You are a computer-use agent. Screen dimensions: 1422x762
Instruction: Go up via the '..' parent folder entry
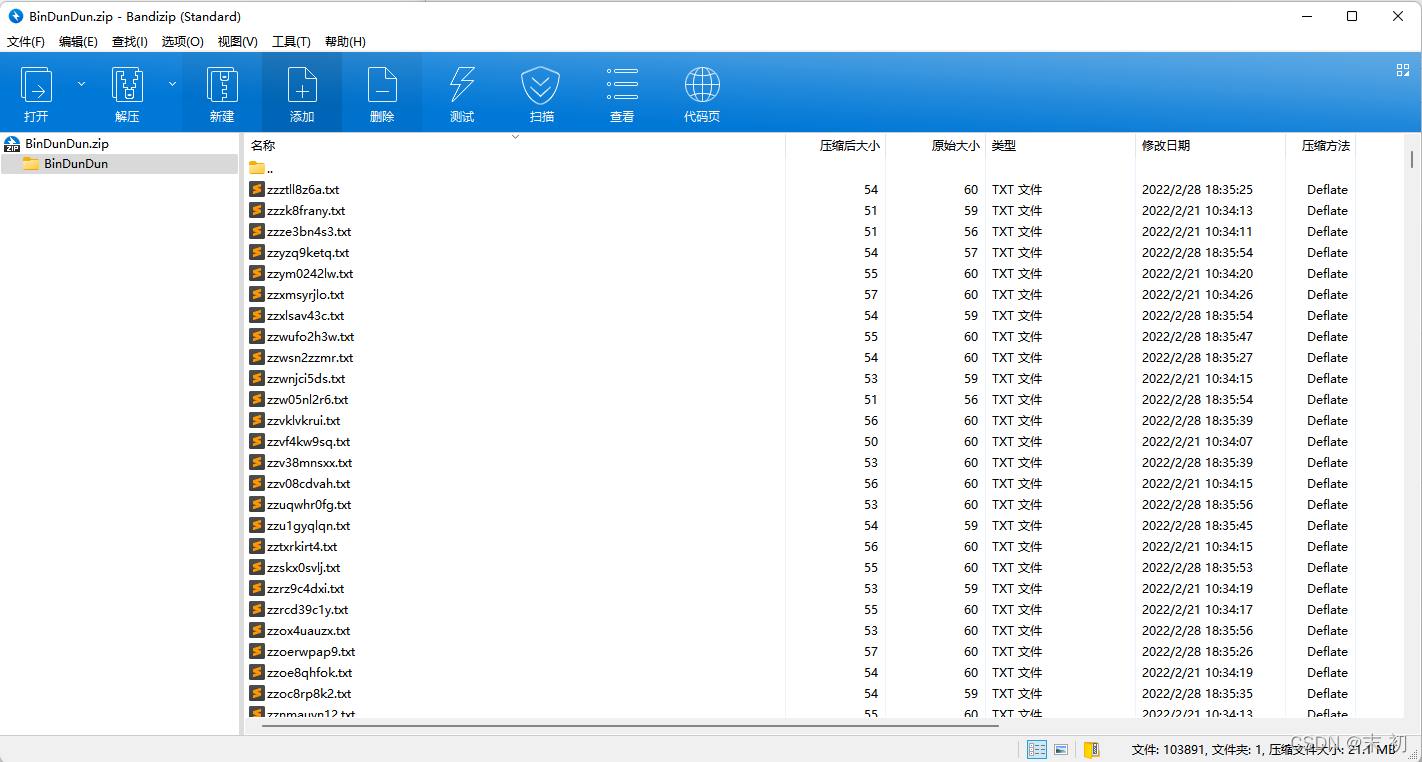coord(262,168)
